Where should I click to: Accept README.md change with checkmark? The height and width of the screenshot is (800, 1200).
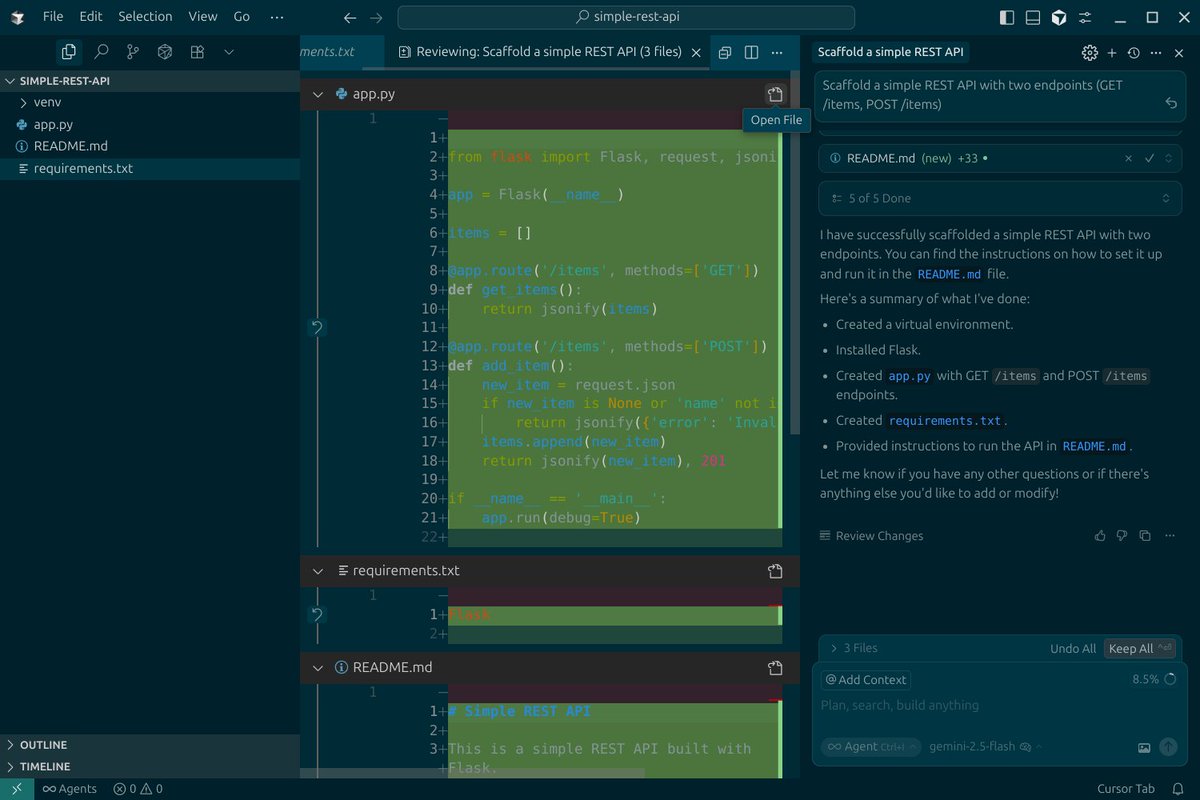click(1149, 158)
